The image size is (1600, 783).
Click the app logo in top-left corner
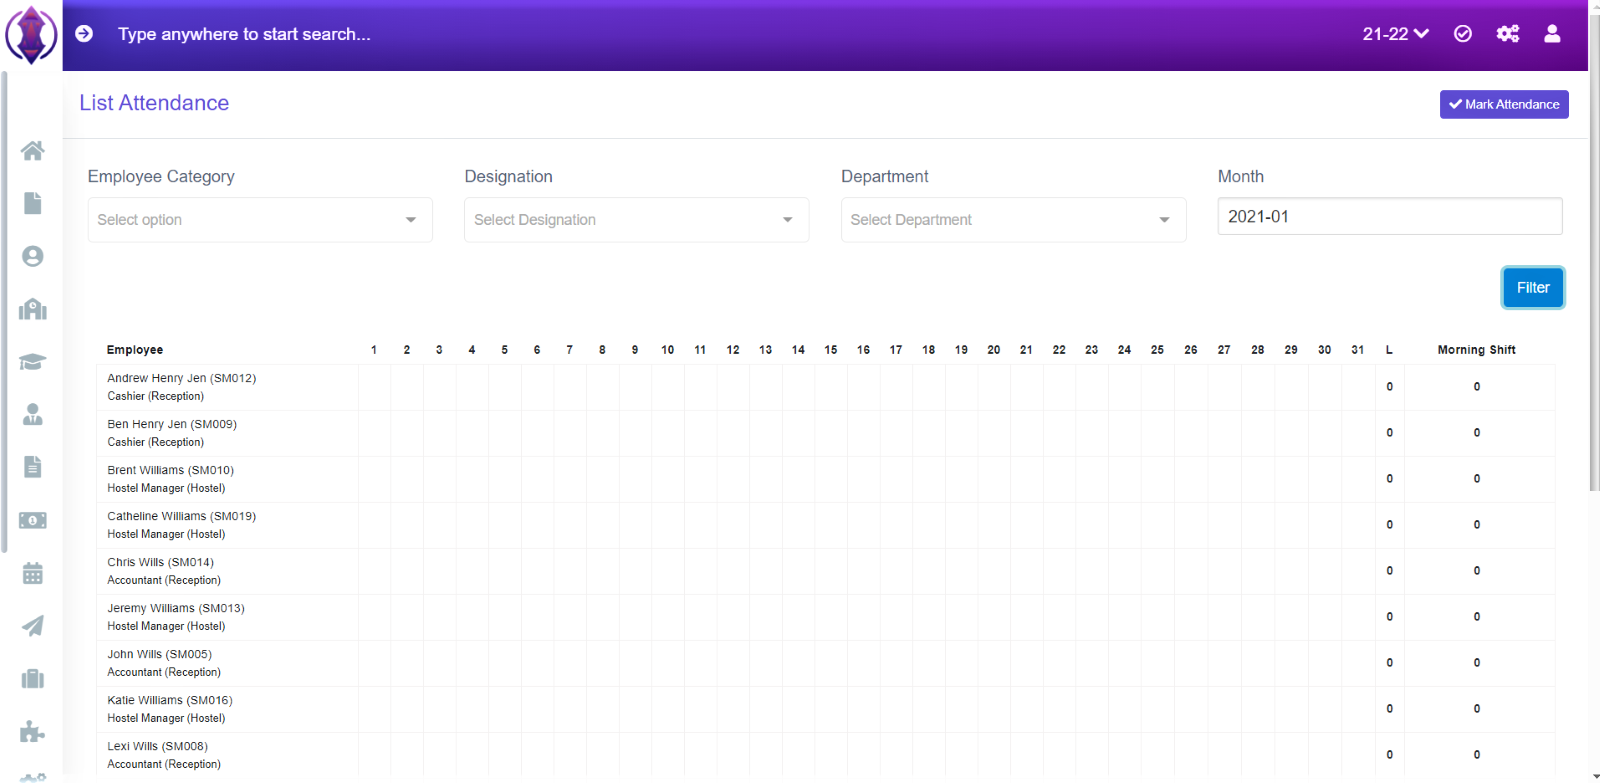click(x=31, y=35)
